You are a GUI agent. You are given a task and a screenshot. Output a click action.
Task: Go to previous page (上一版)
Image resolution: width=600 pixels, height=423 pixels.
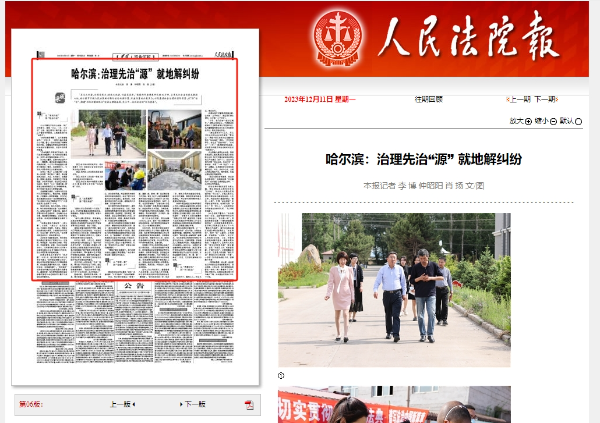pos(122,404)
